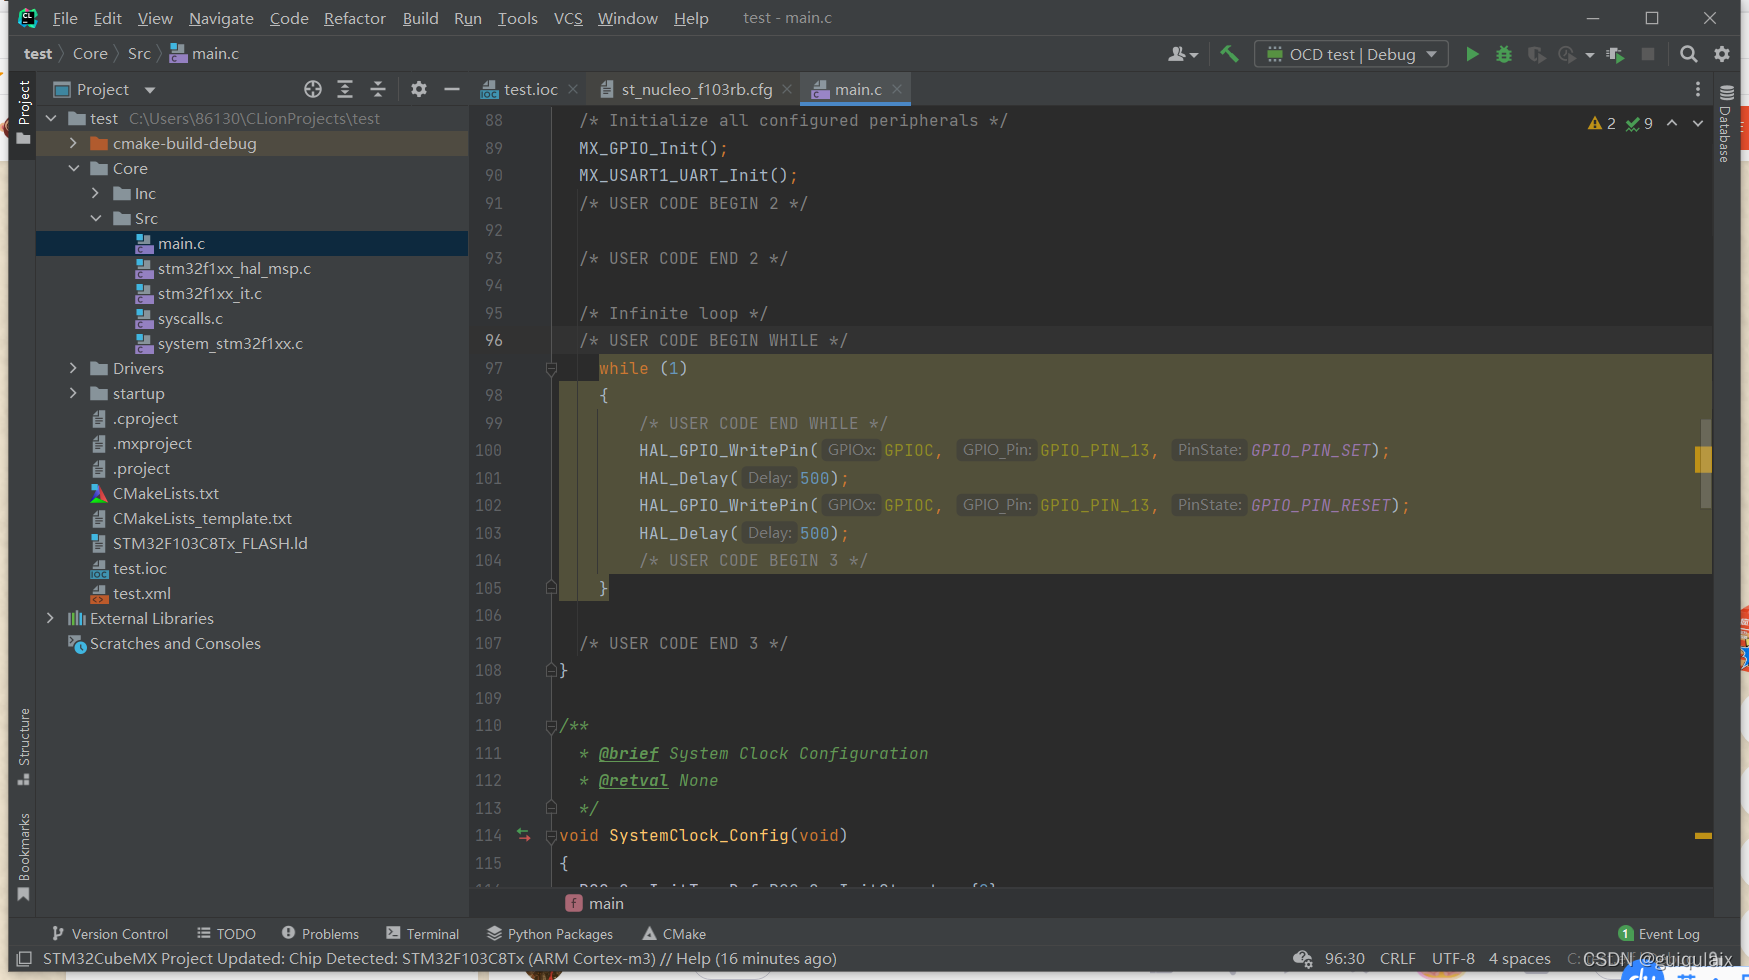Expand the Inc folder
Viewport: 1749px width, 980px height.
click(x=95, y=193)
